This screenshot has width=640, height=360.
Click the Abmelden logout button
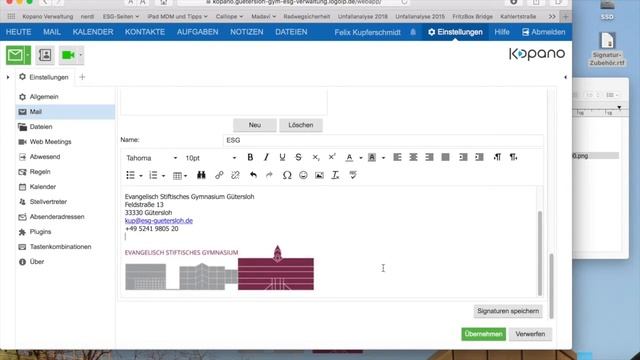(544, 32)
